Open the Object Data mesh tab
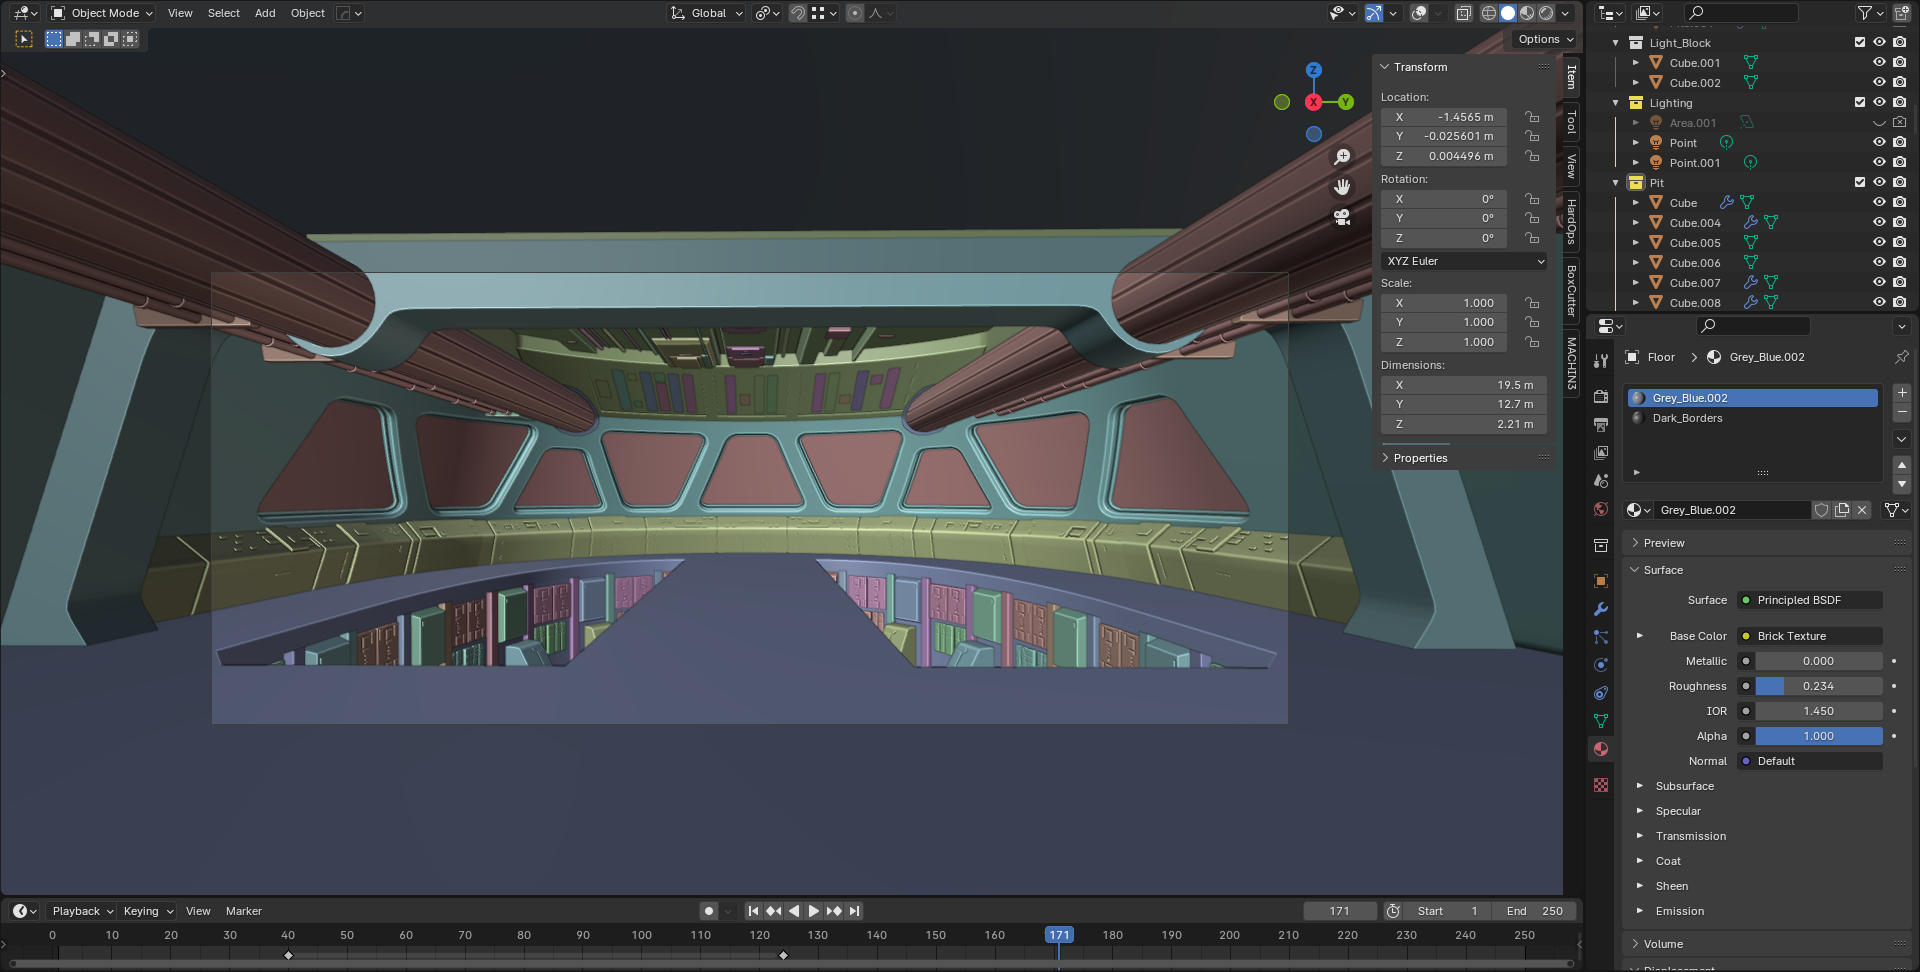Image resolution: width=1920 pixels, height=972 pixels. [1601, 721]
